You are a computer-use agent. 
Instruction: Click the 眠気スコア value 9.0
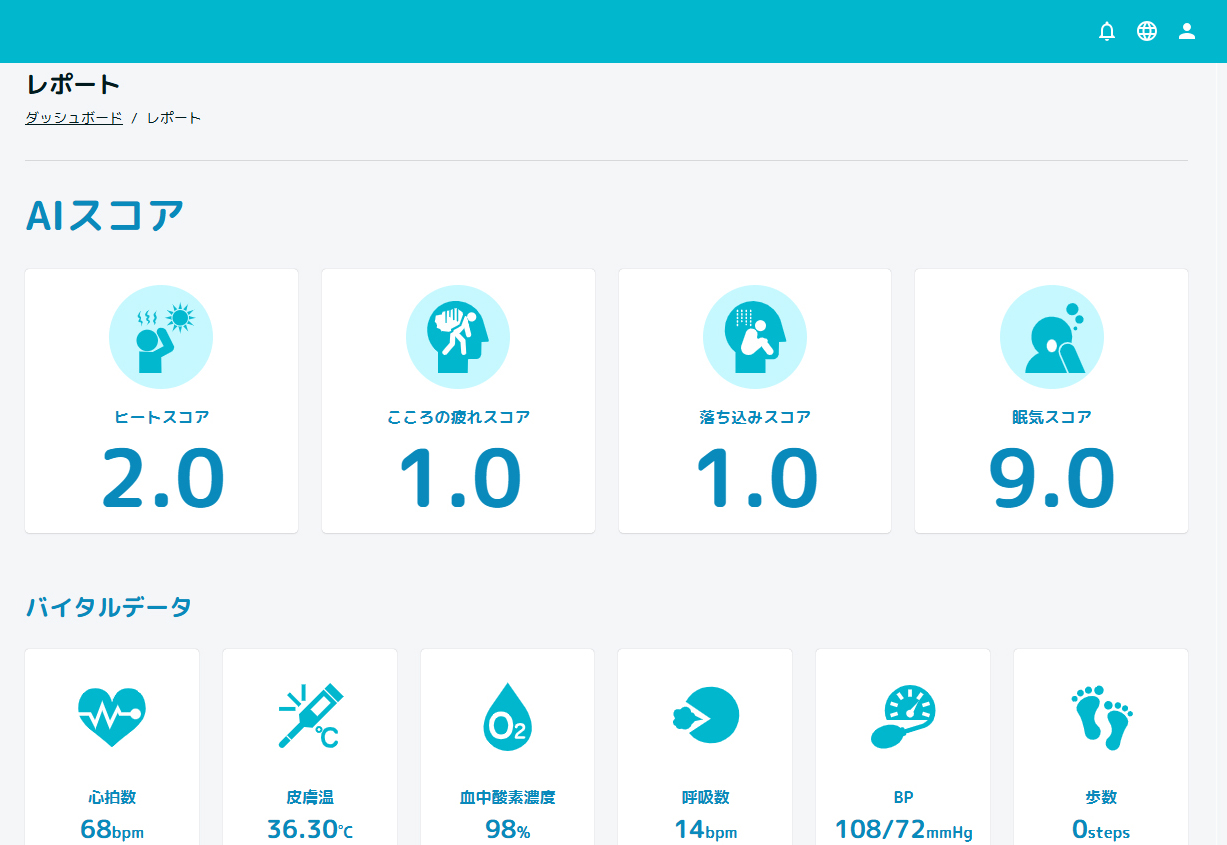pyautogui.click(x=1052, y=479)
